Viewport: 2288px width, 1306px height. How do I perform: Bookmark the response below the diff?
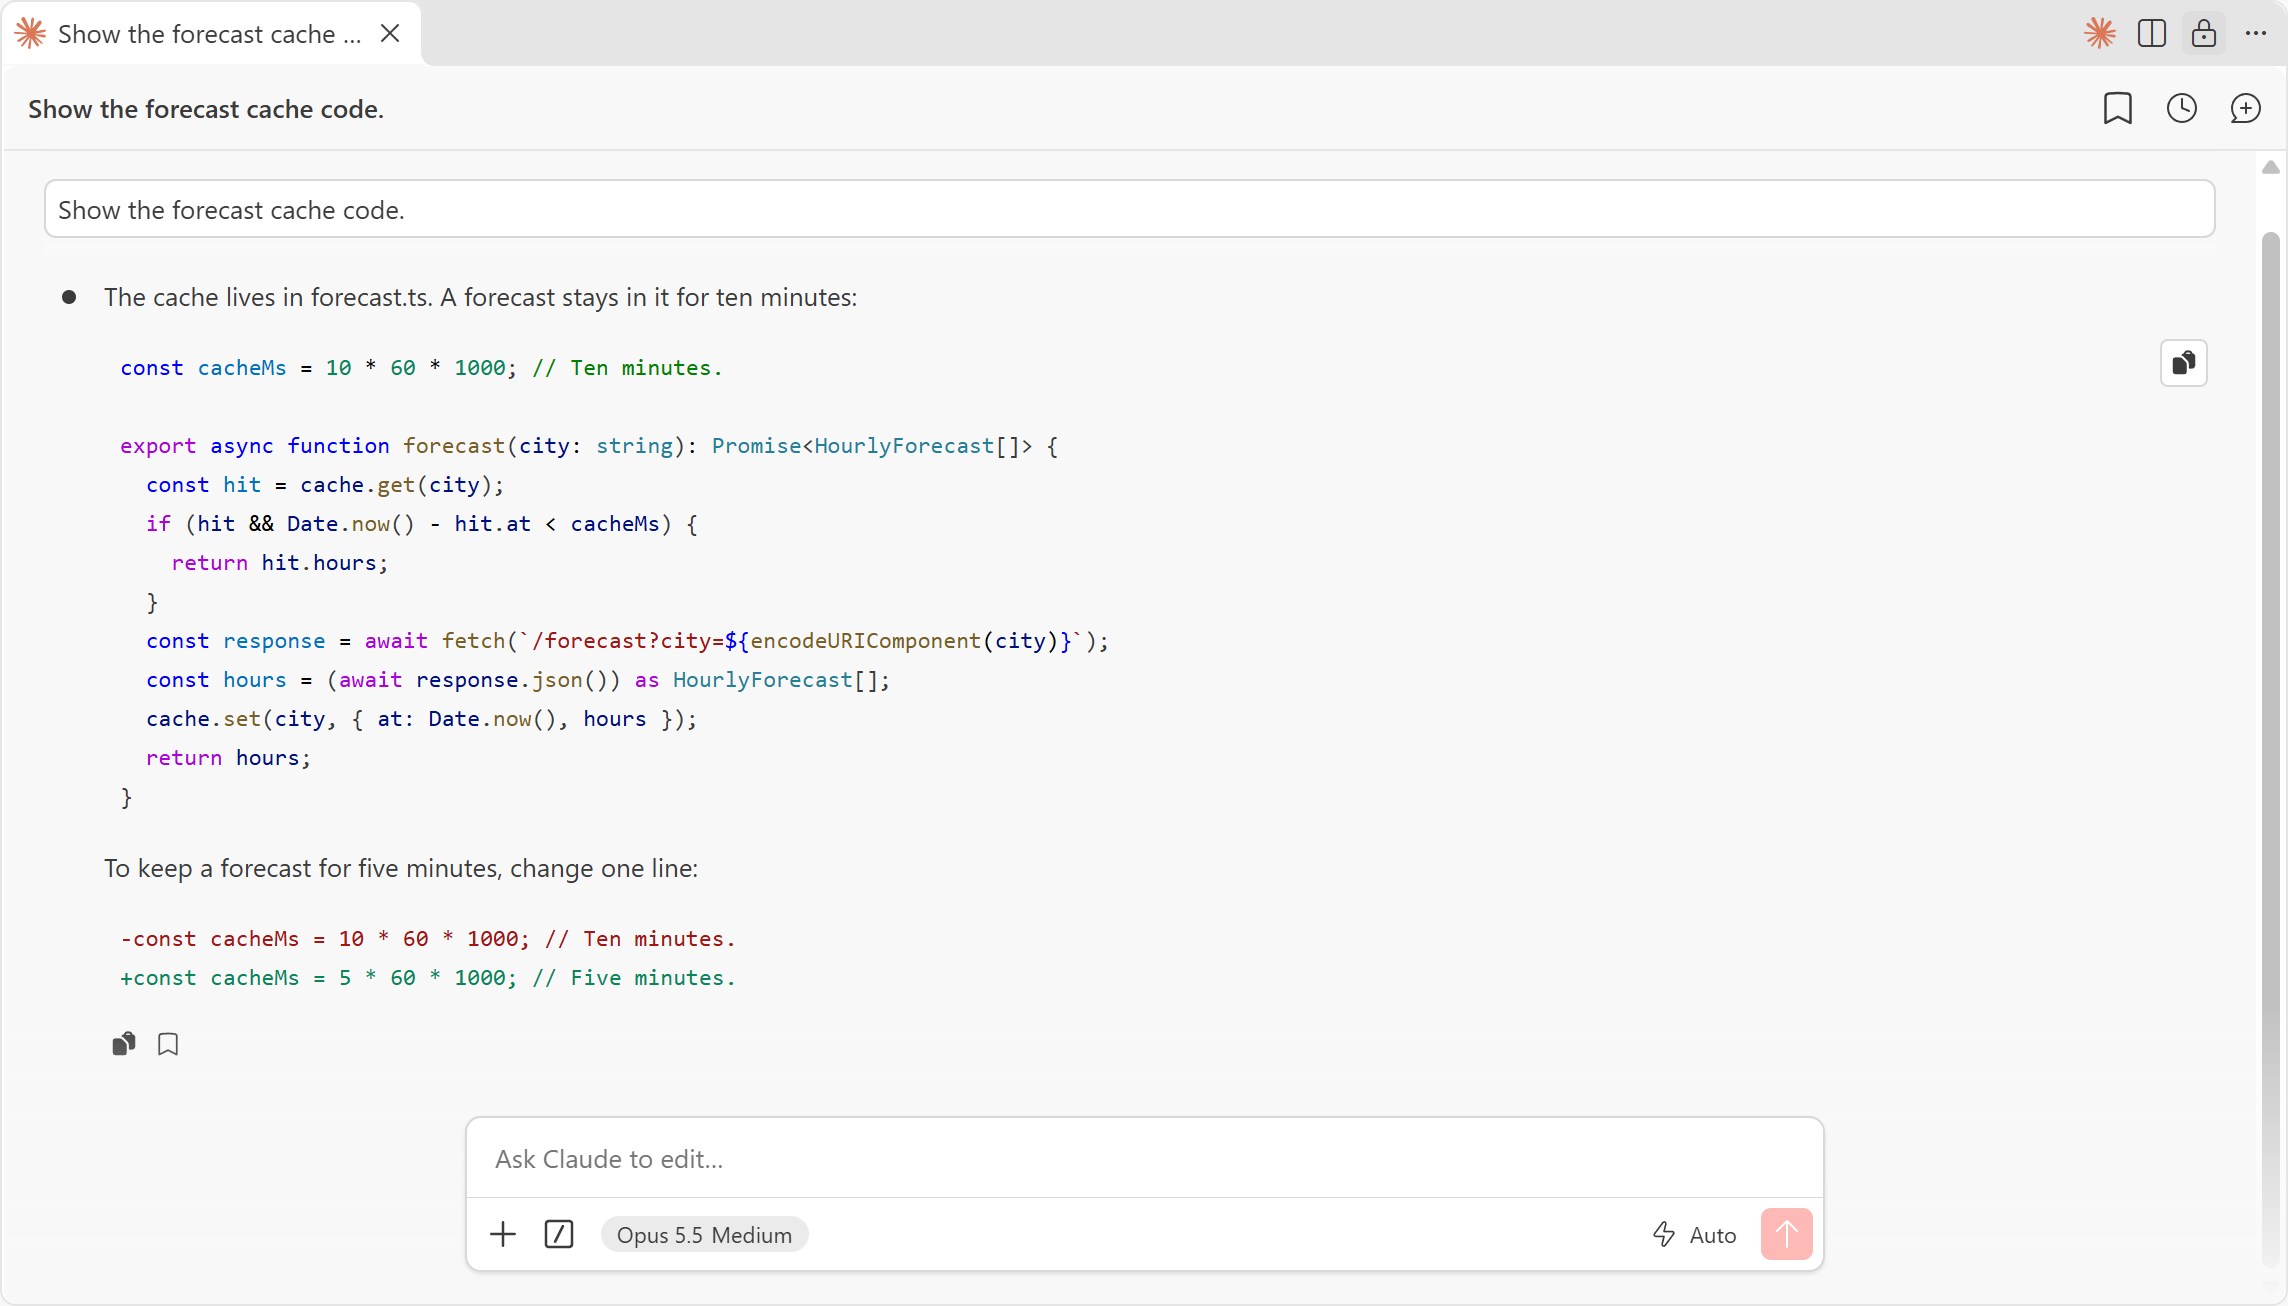pyautogui.click(x=168, y=1044)
